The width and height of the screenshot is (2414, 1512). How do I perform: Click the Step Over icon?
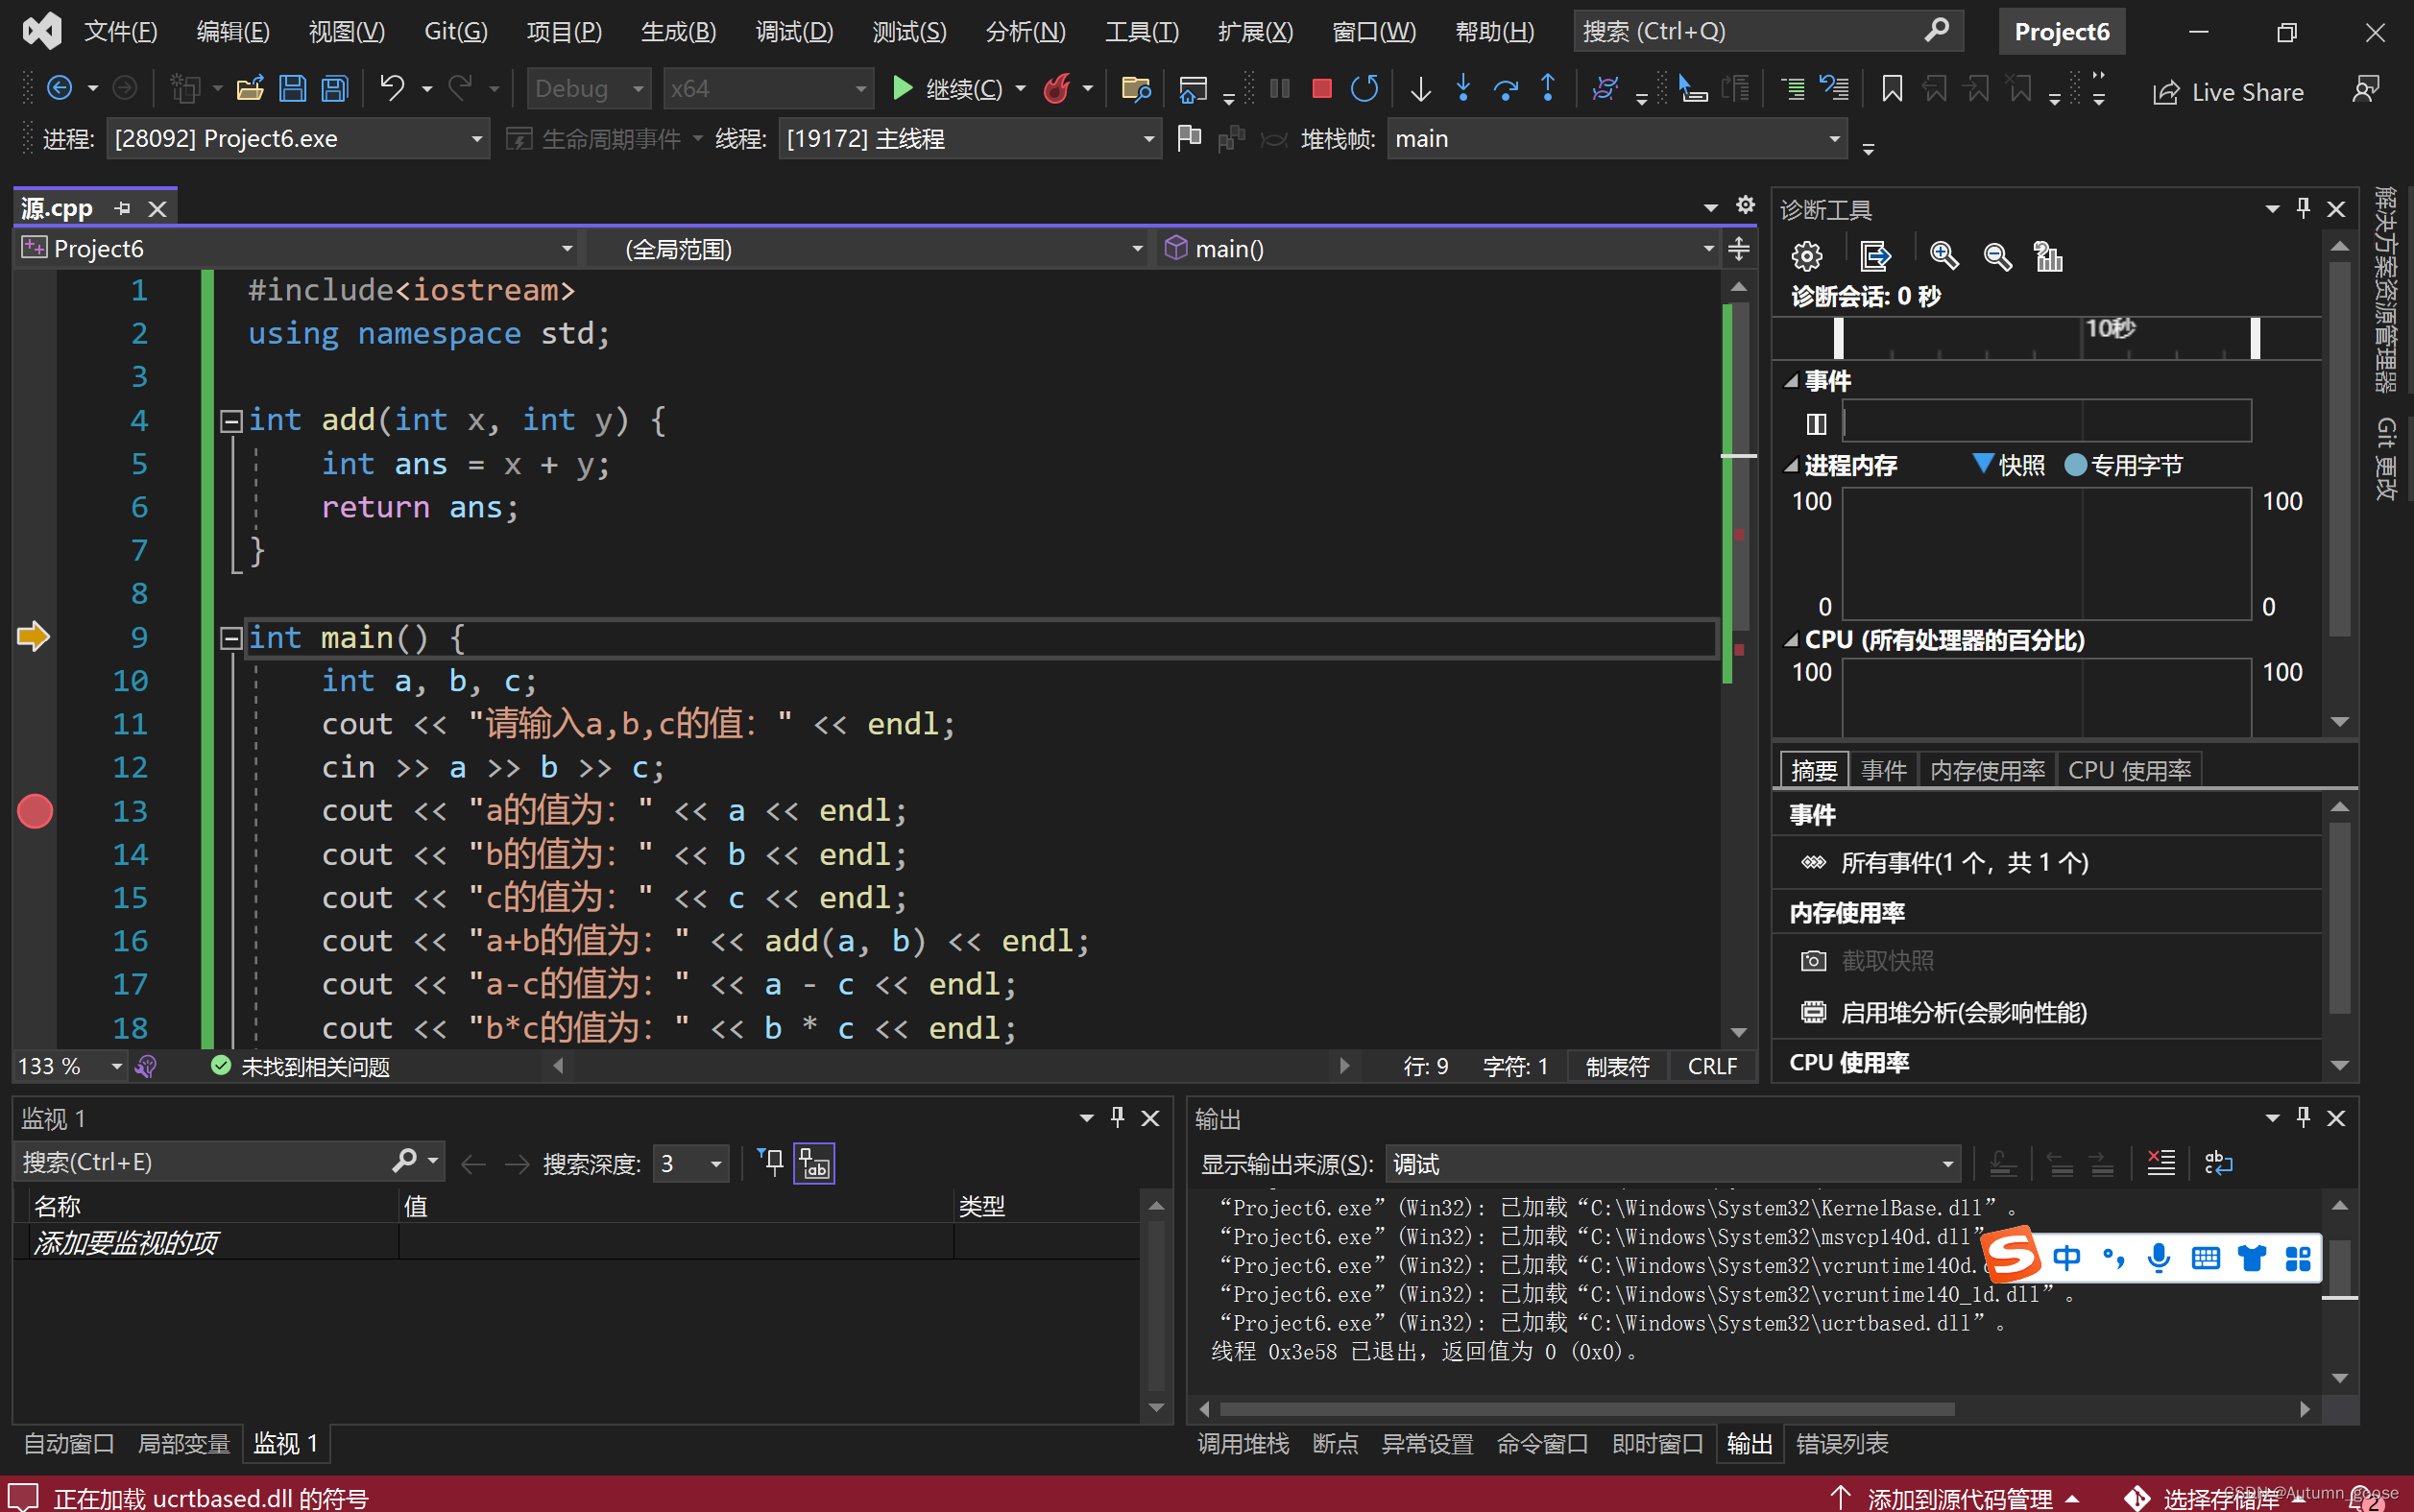tap(1505, 89)
